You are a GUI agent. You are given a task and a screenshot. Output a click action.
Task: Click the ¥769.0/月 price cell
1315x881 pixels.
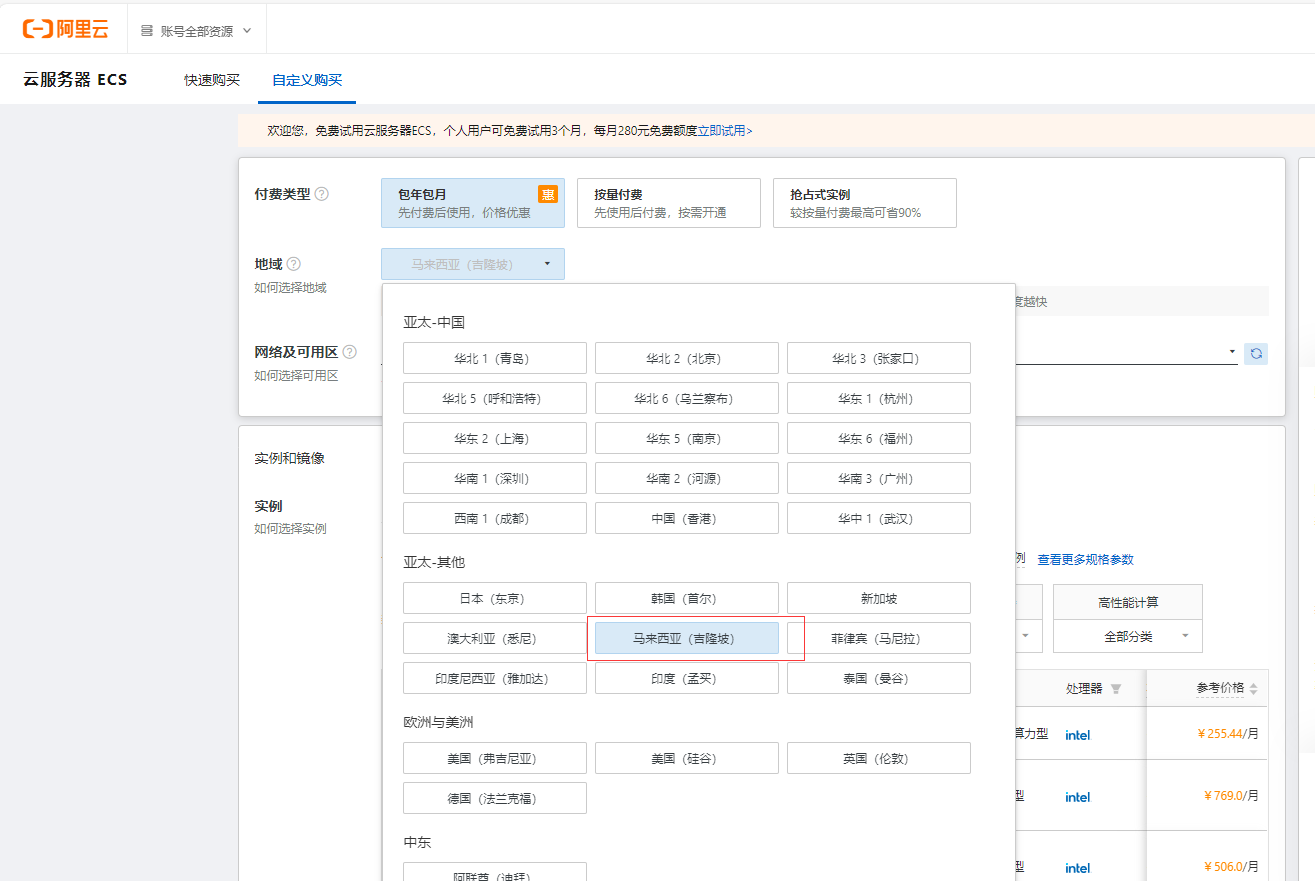pyautogui.click(x=1231, y=796)
